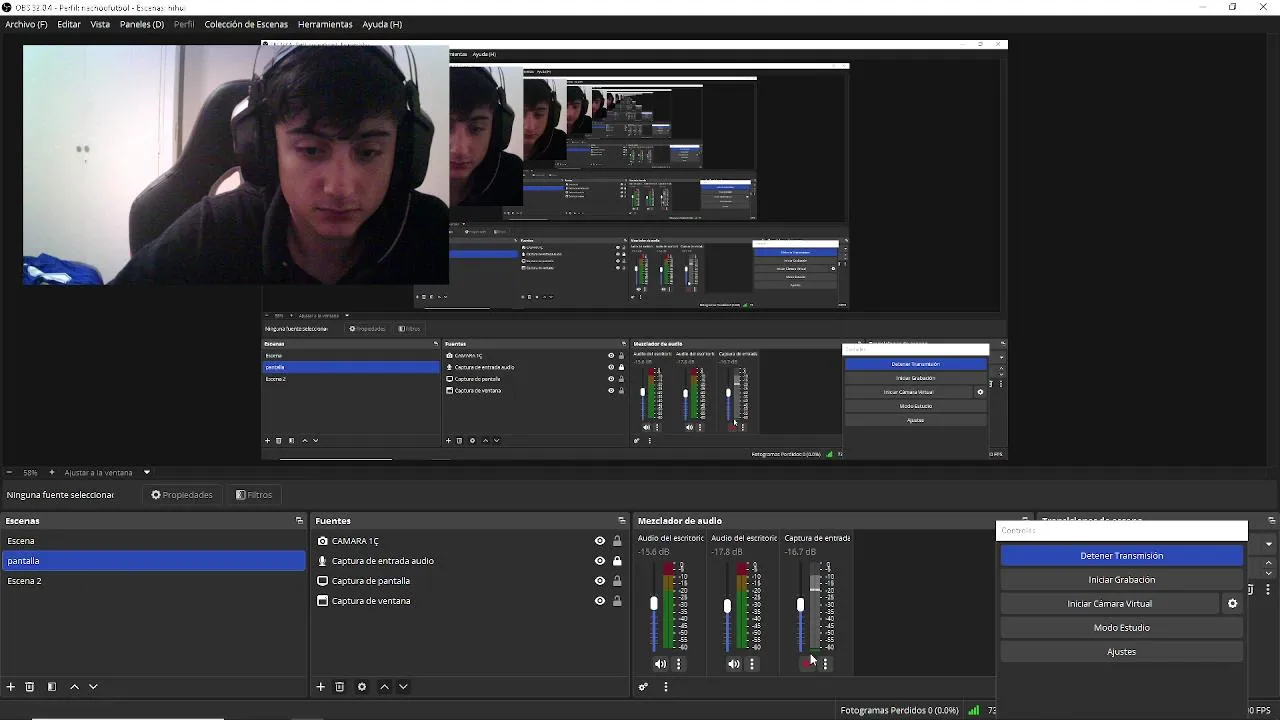Hide the CAMARA 1Ç source with its eye
Image resolution: width=1280 pixels, height=720 pixels.
(600, 541)
